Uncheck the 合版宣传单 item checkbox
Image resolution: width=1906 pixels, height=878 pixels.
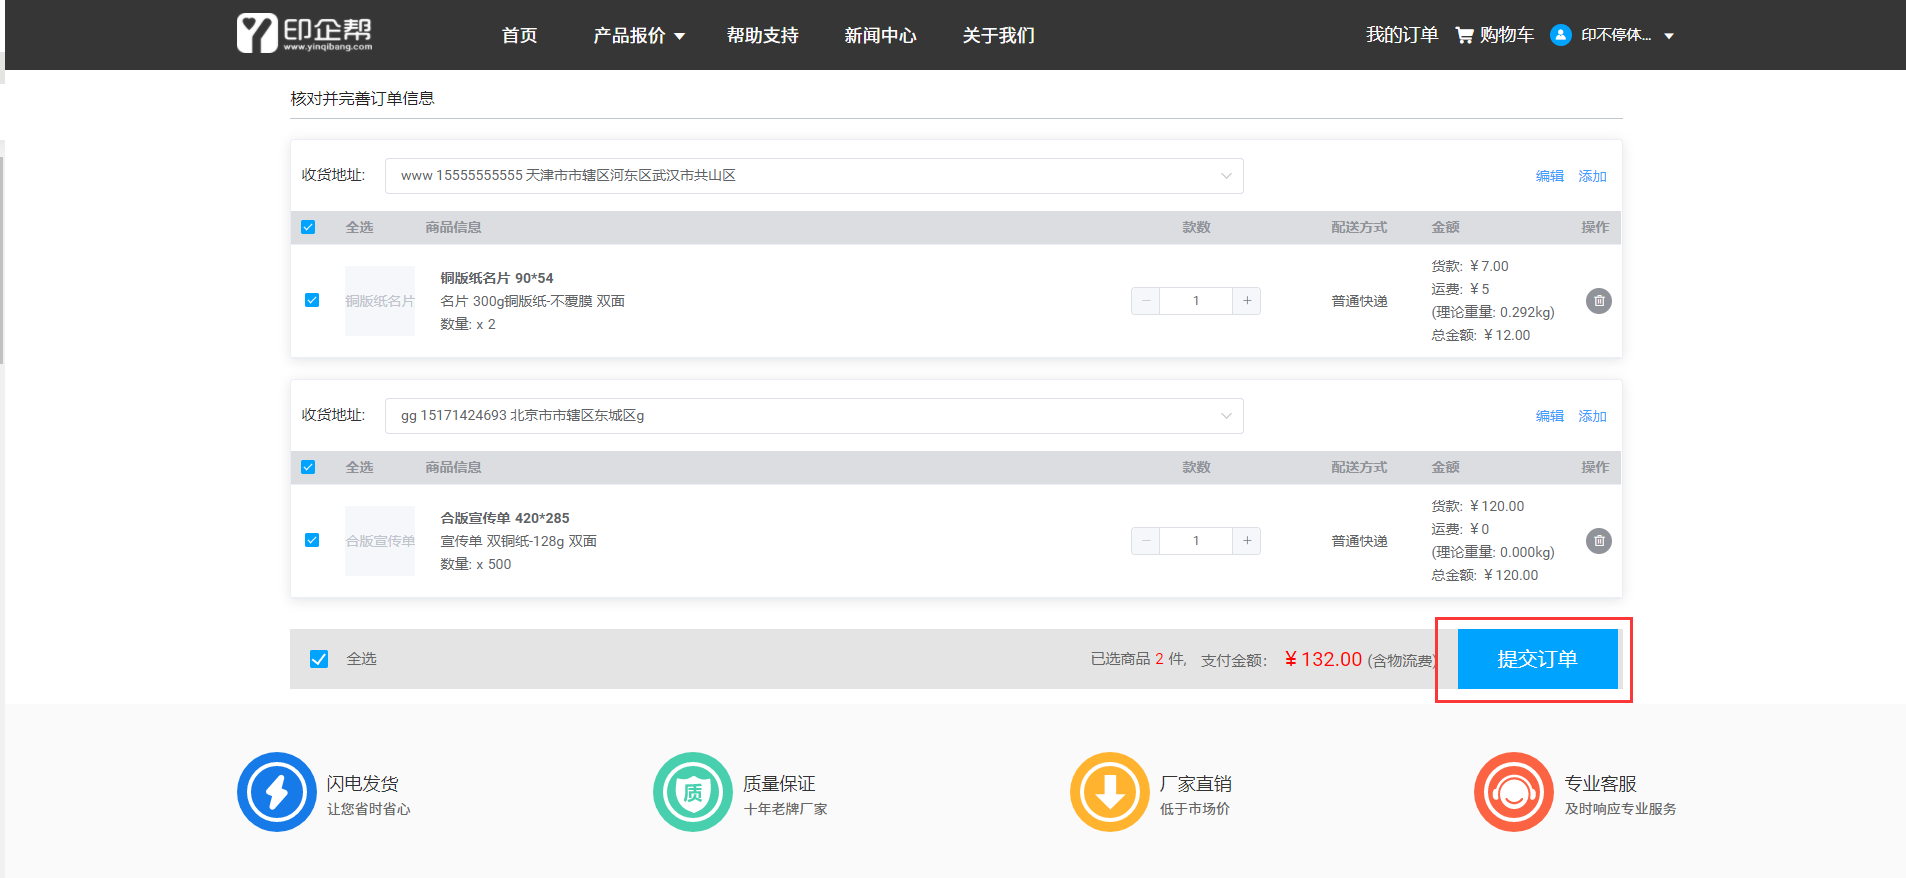[312, 540]
